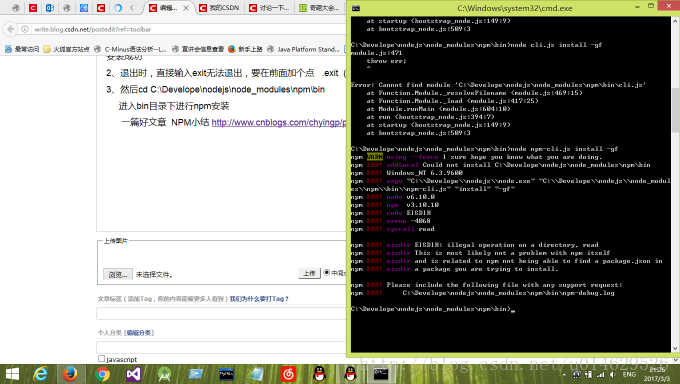Follow the cnblogs.com/chyingp link

click(x=279, y=122)
